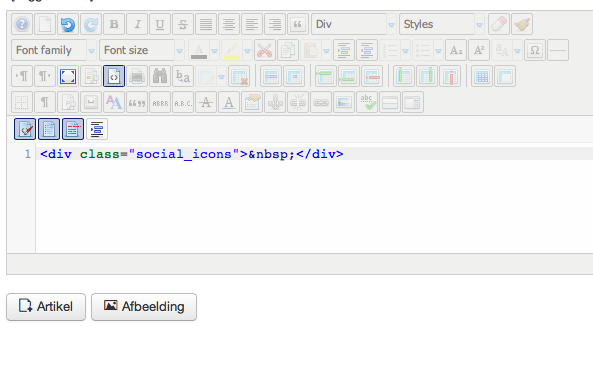
Task: Click the delete column icon
Action: [450, 76]
